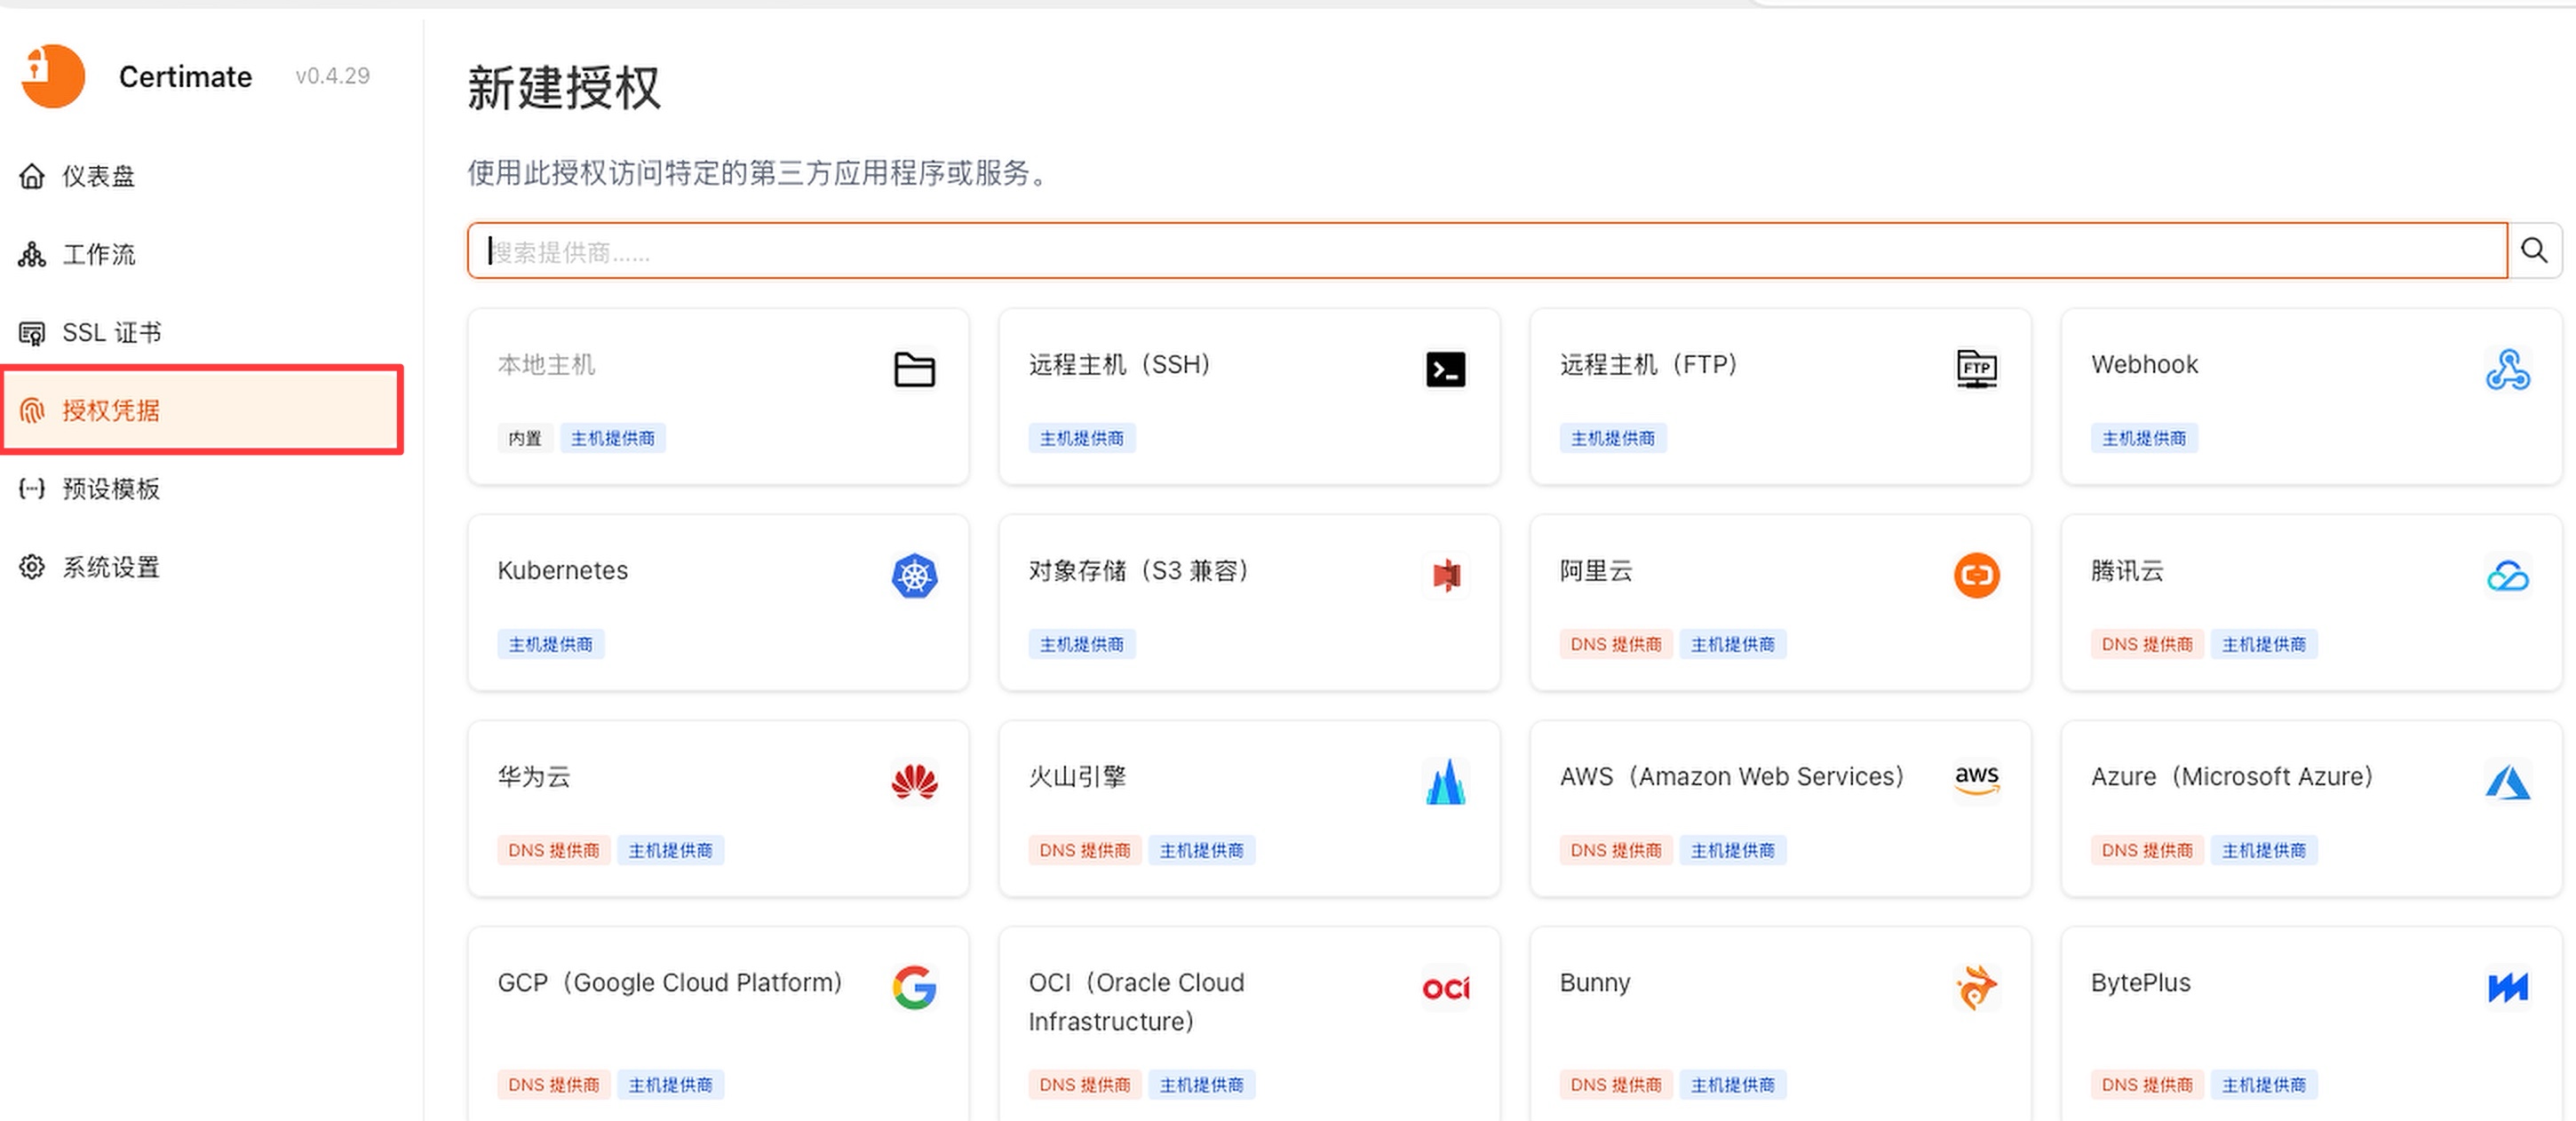
Task: Click the 主机提供商 tag on Azure
Action: tap(2264, 850)
